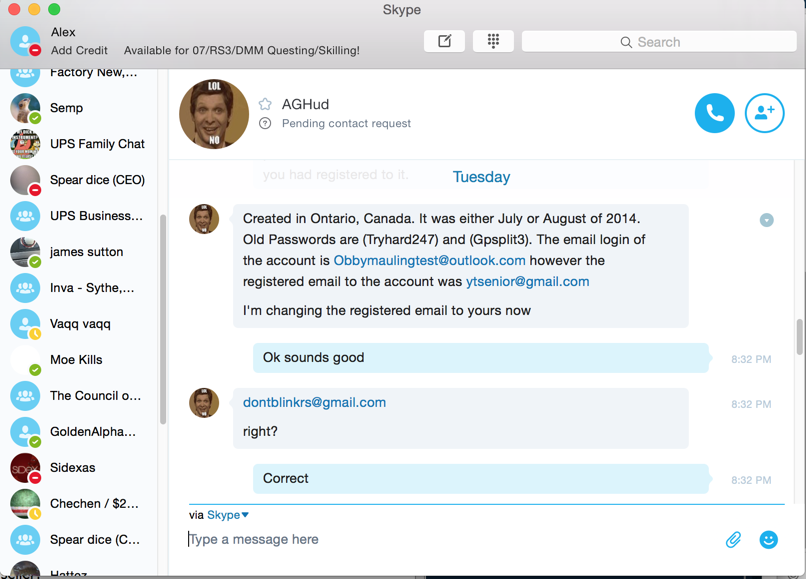
Task: Close the Skype window with the red button
Action: 14,9
